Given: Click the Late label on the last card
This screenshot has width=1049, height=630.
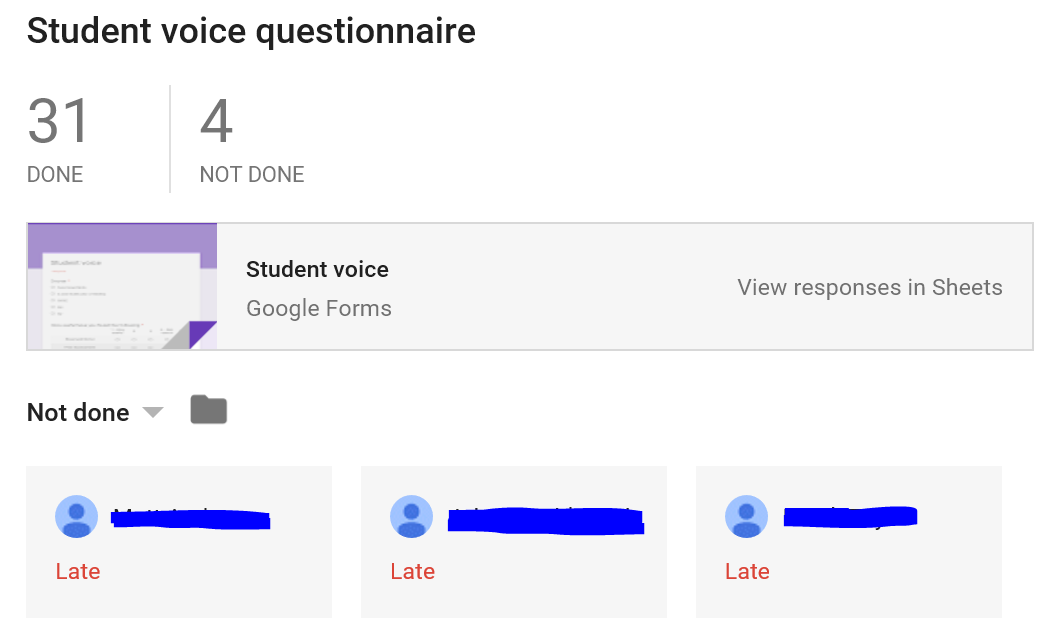Looking at the screenshot, I should click(747, 571).
